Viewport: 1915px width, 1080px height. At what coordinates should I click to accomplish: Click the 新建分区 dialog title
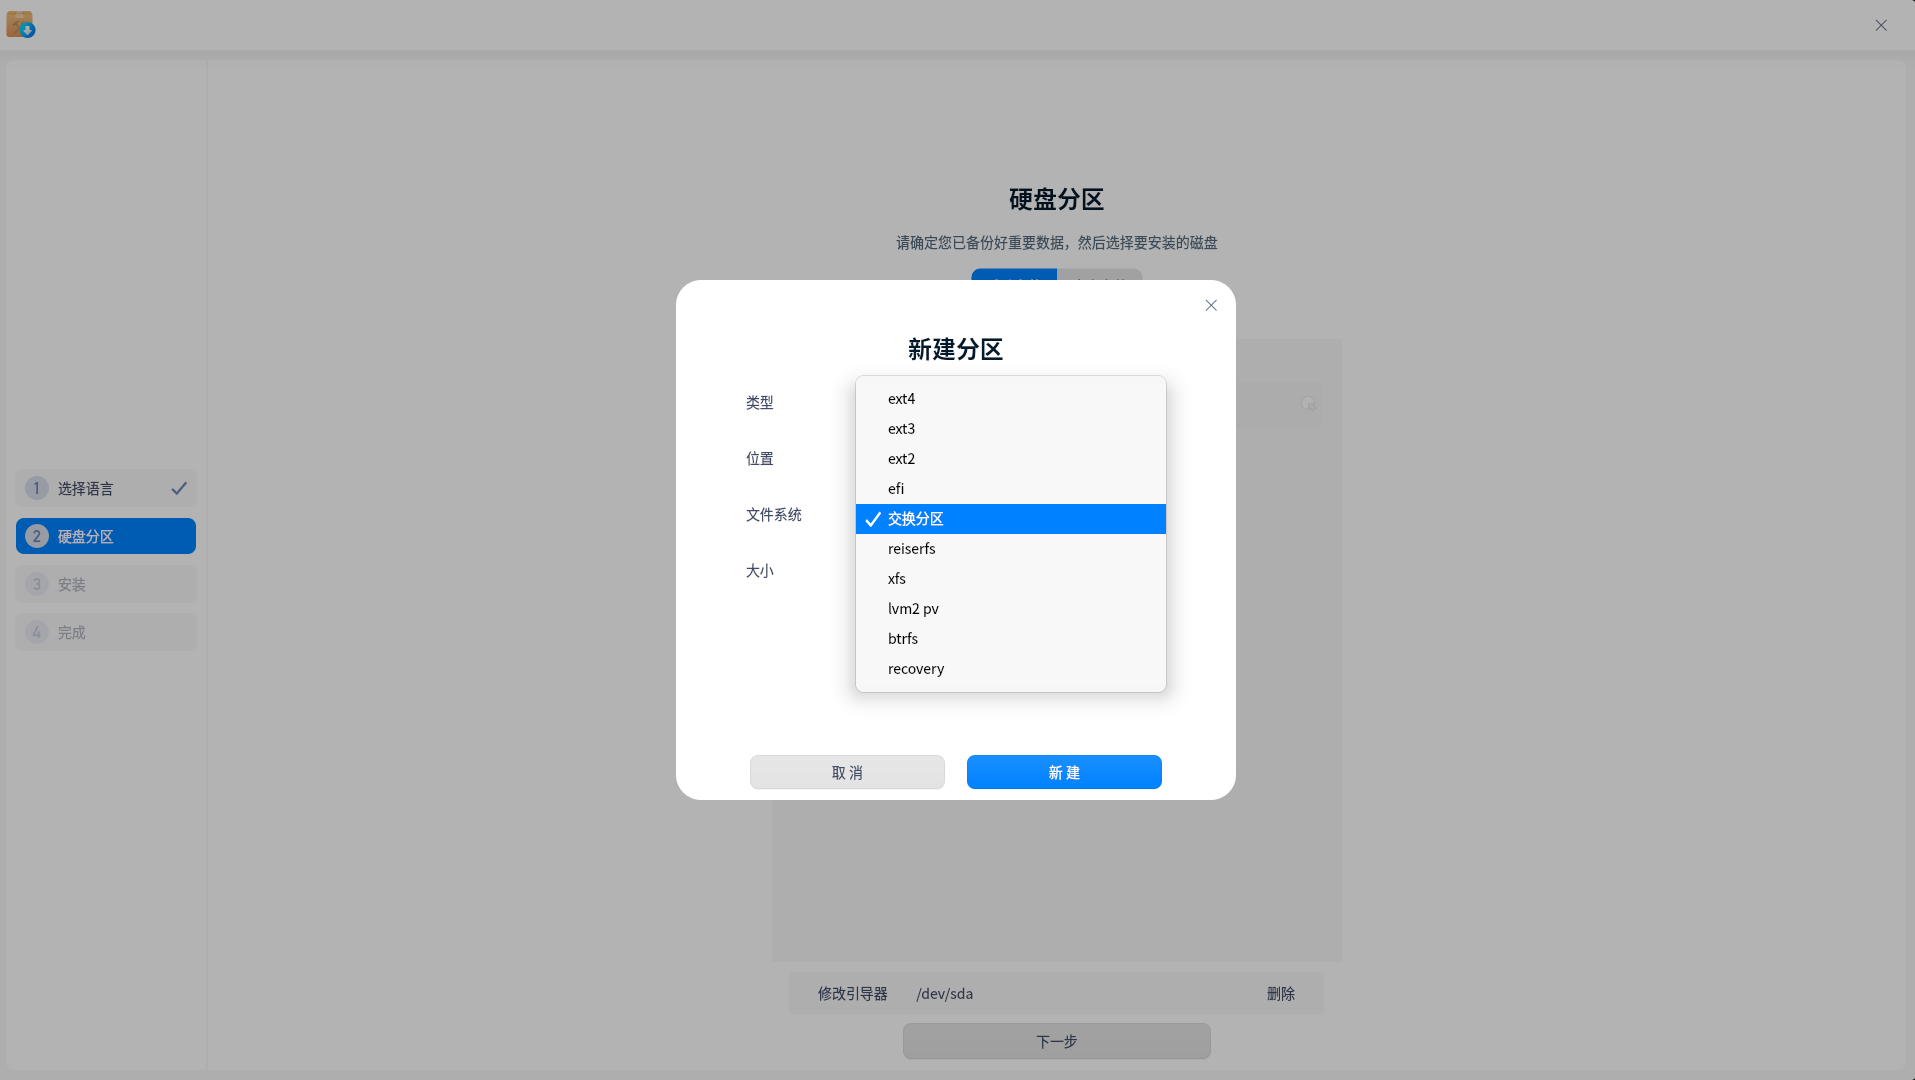955,349
